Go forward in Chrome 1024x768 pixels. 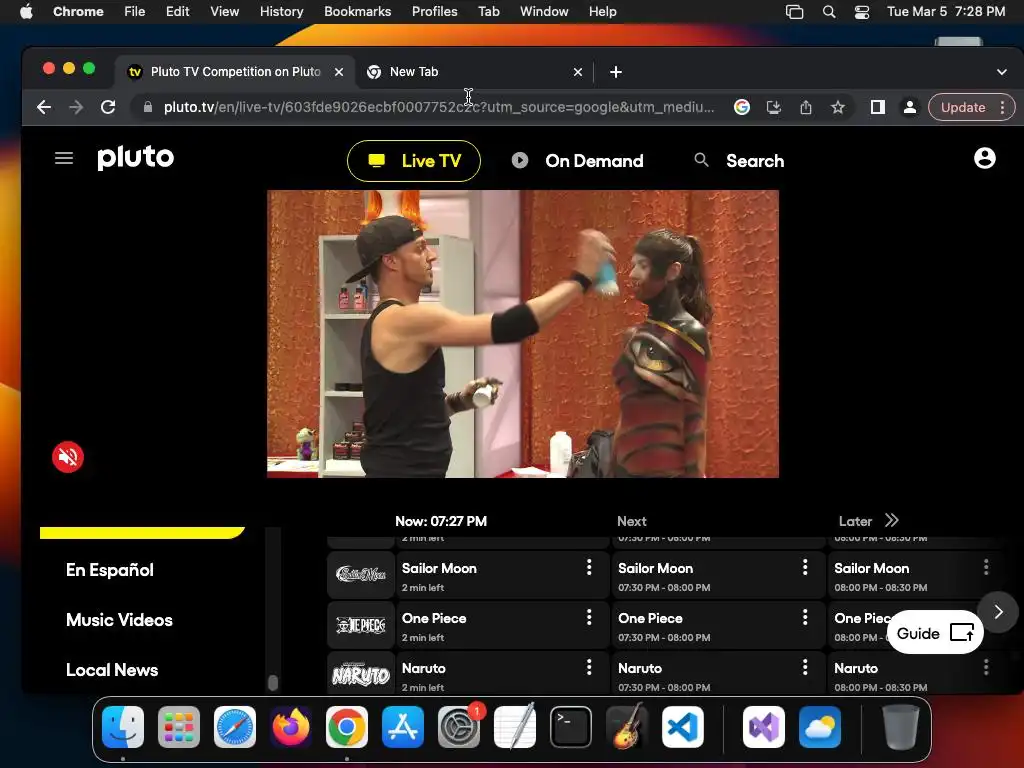[x=76, y=107]
